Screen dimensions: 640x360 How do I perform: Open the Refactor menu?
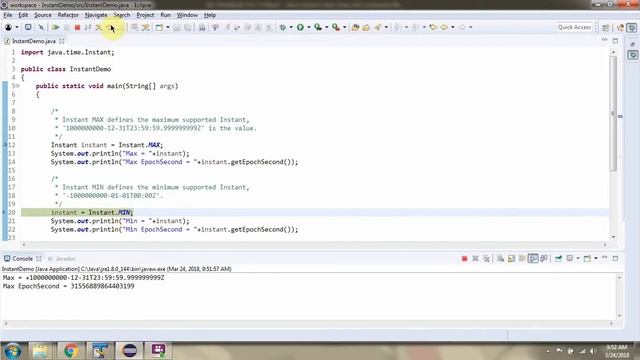coord(68,15)
